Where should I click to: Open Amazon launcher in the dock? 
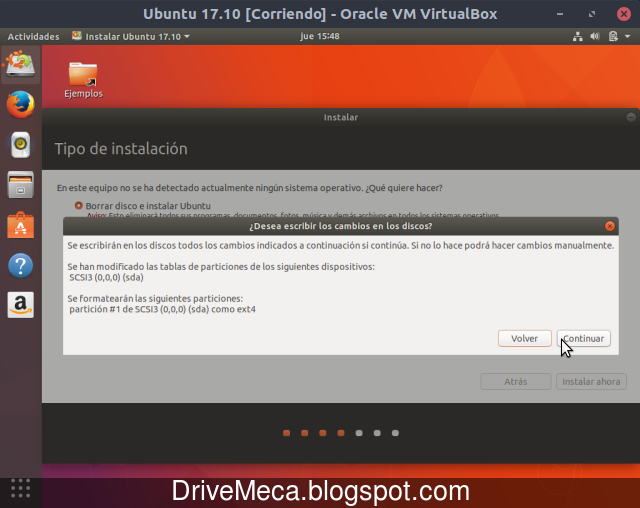click(x=20, y=305)
